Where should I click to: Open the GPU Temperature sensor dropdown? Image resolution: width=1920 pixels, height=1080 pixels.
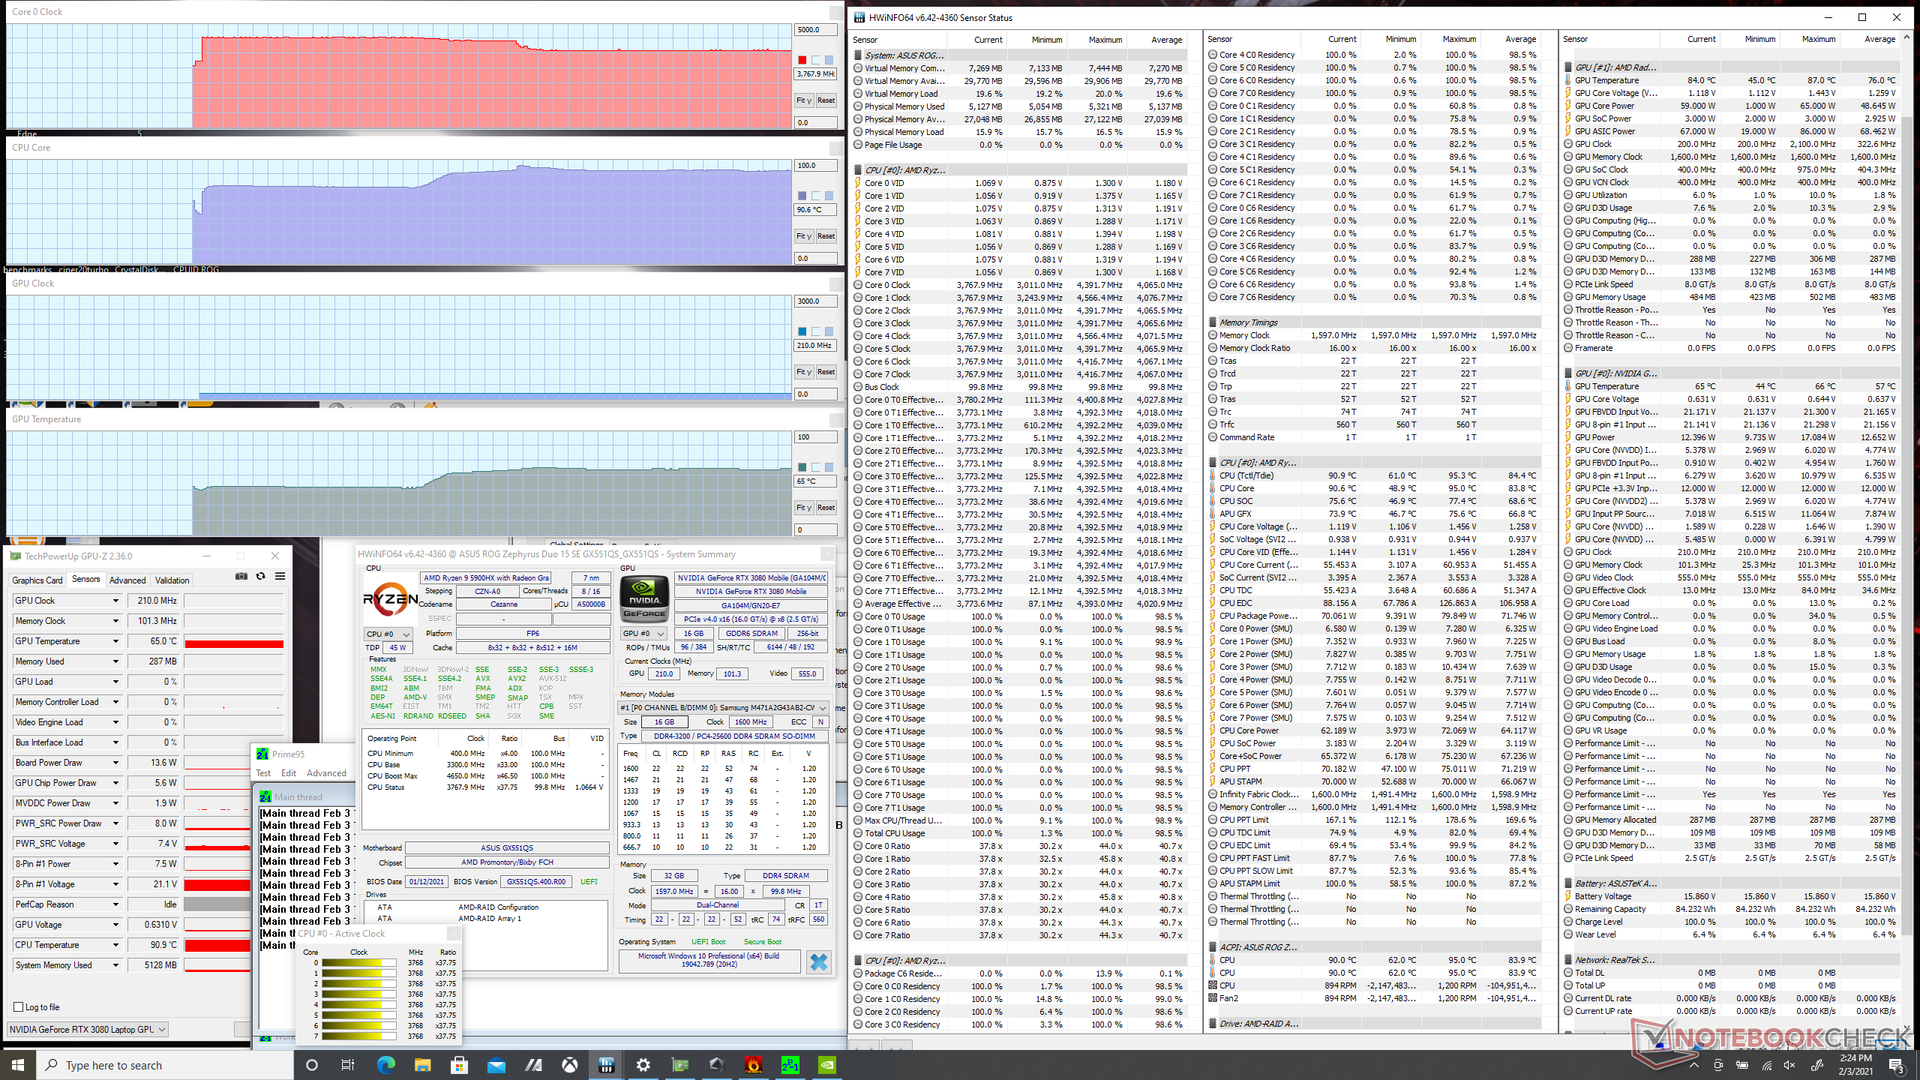point(115,642)
